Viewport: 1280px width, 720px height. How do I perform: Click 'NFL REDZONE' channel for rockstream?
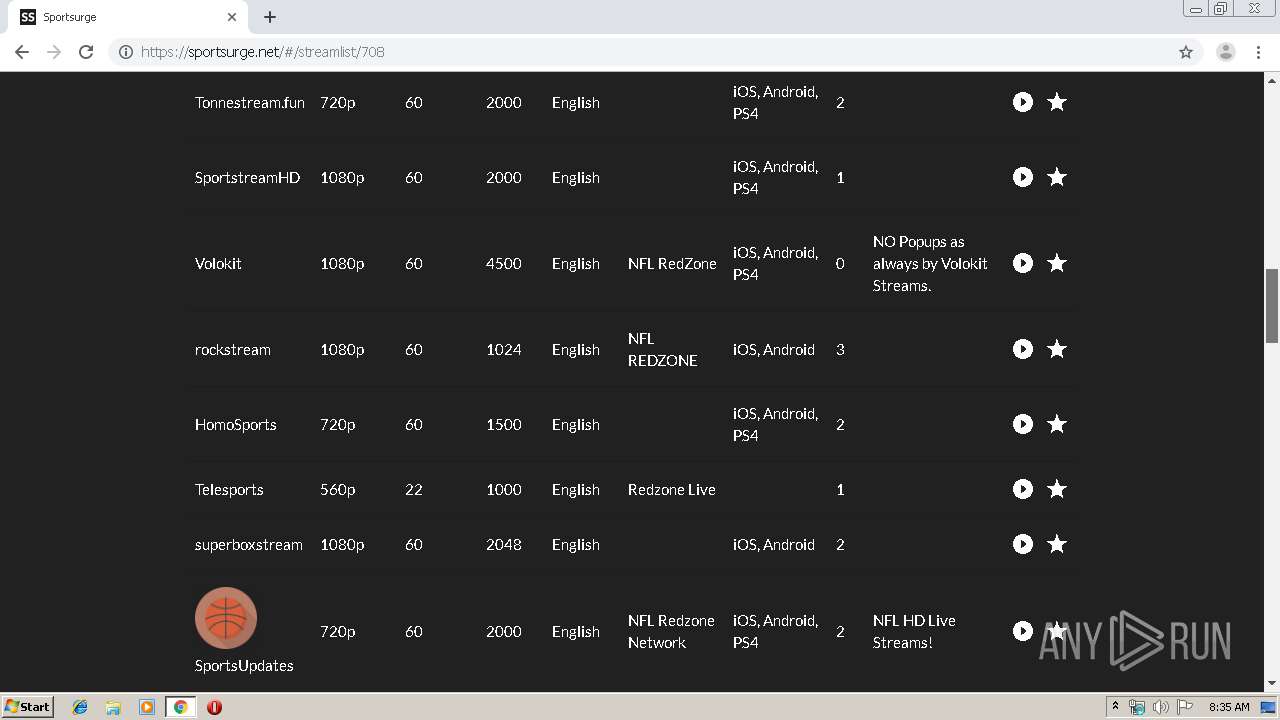coord(662,349)
